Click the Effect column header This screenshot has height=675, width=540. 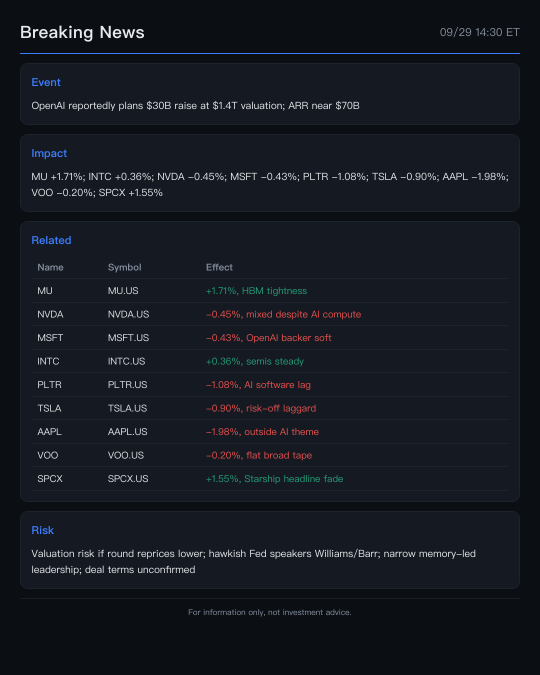point(219,267)
